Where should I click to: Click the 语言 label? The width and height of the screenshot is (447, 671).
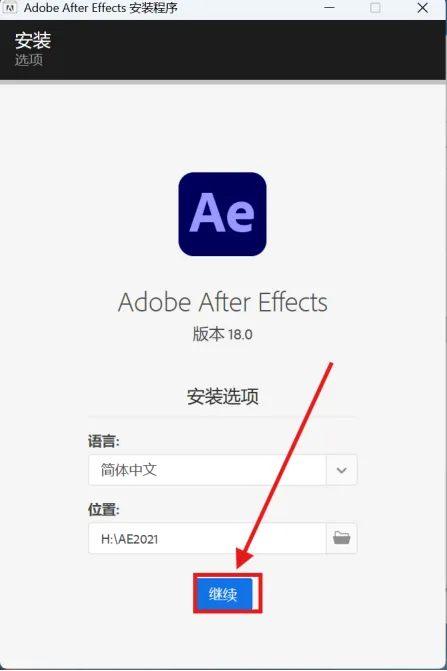coord(104,441)
